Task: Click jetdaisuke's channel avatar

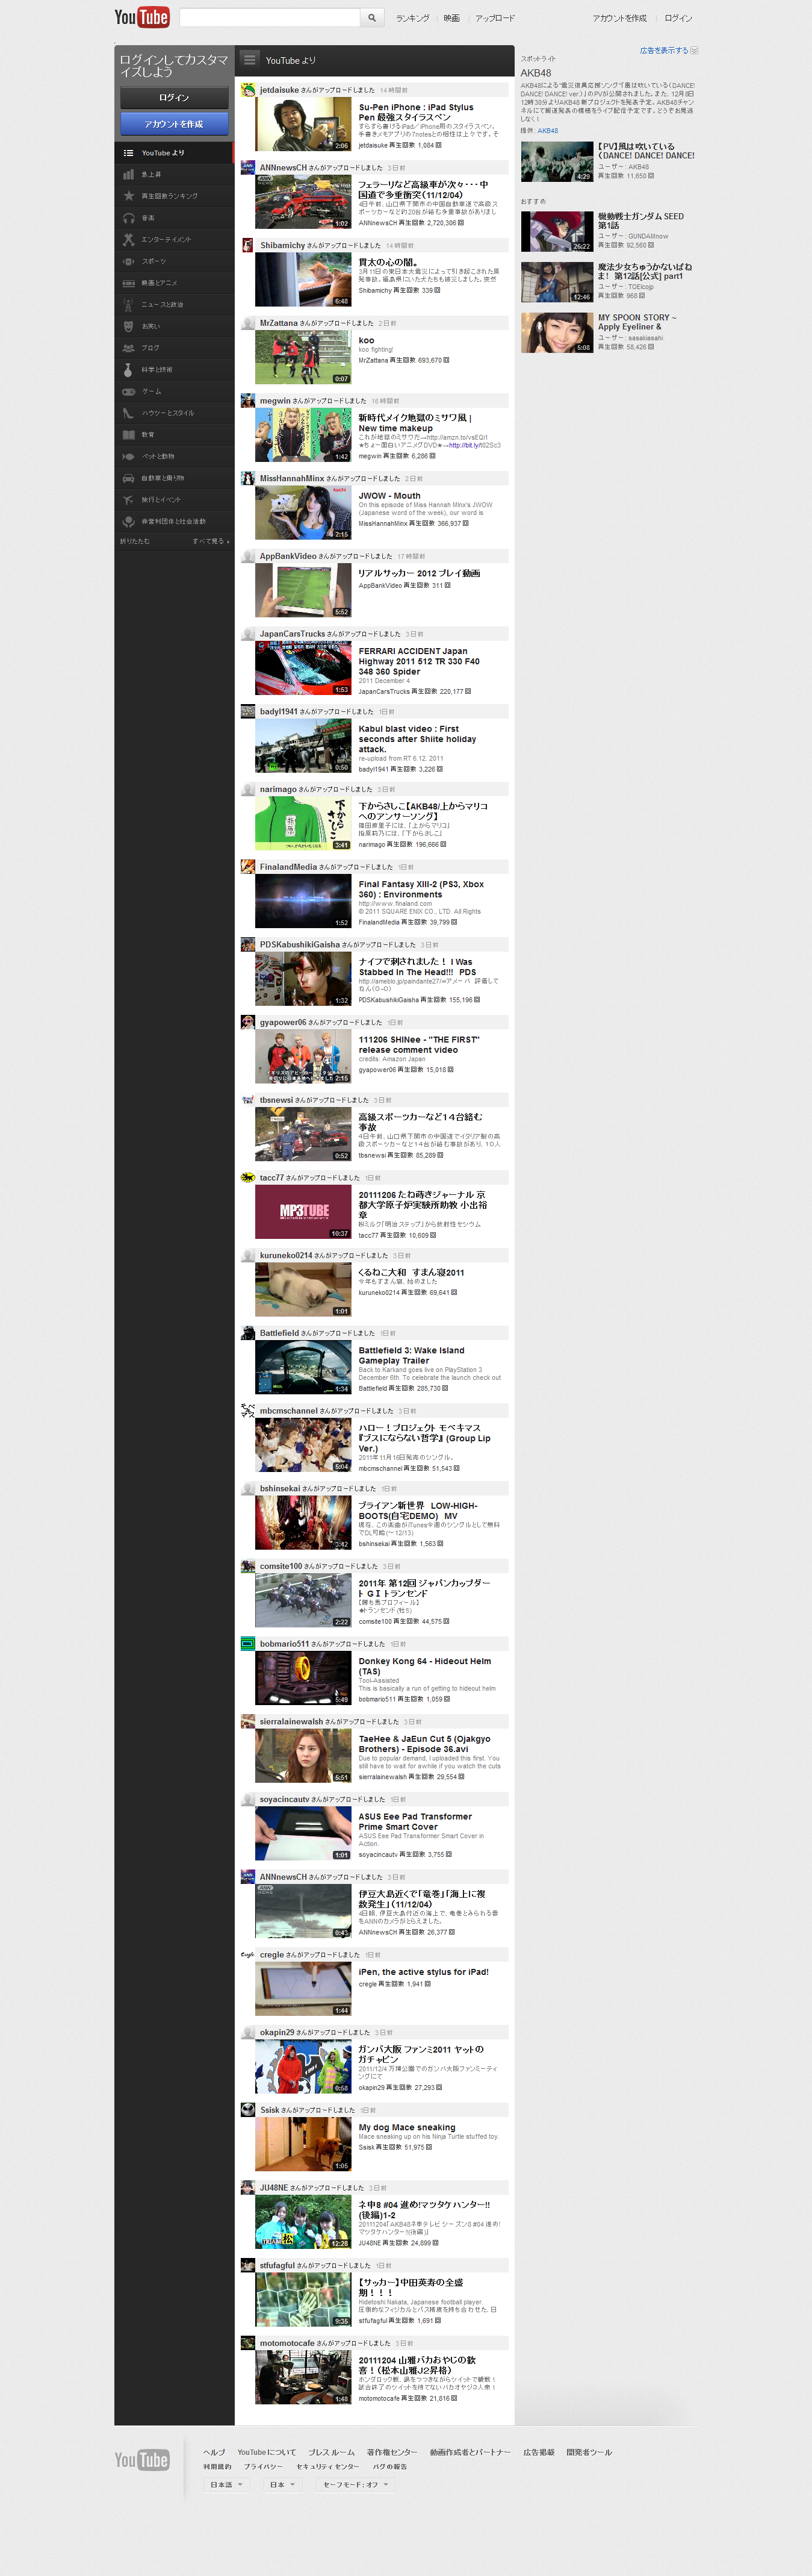Action: 248,90
